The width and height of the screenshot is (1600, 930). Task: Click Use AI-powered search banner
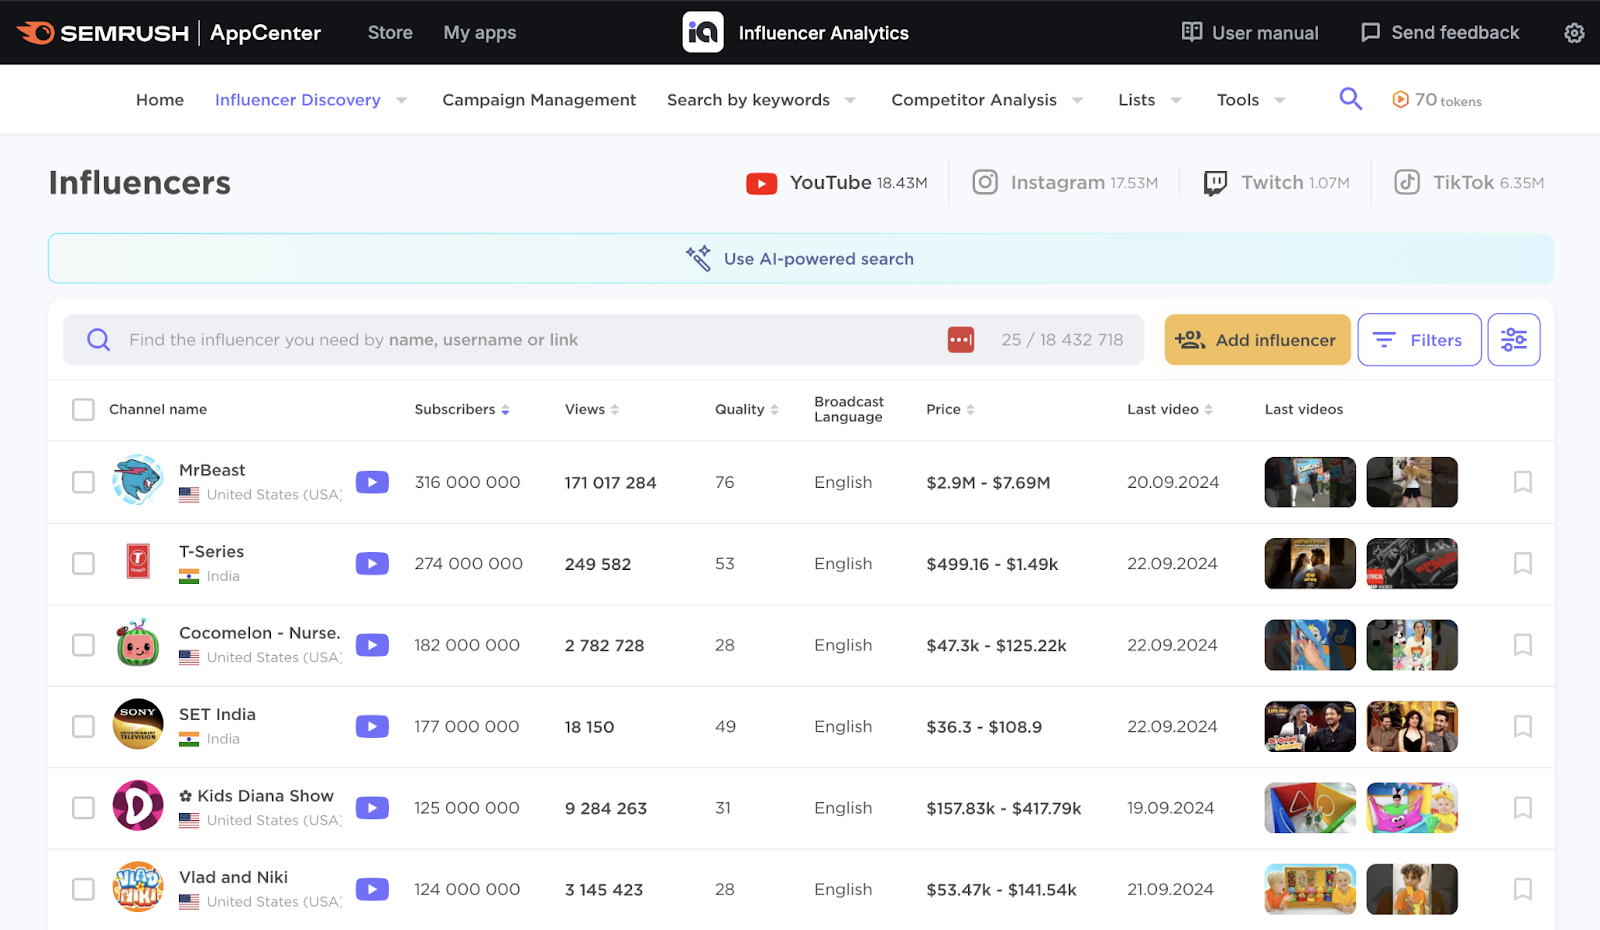pyautogui.click(x=800, y=259)
